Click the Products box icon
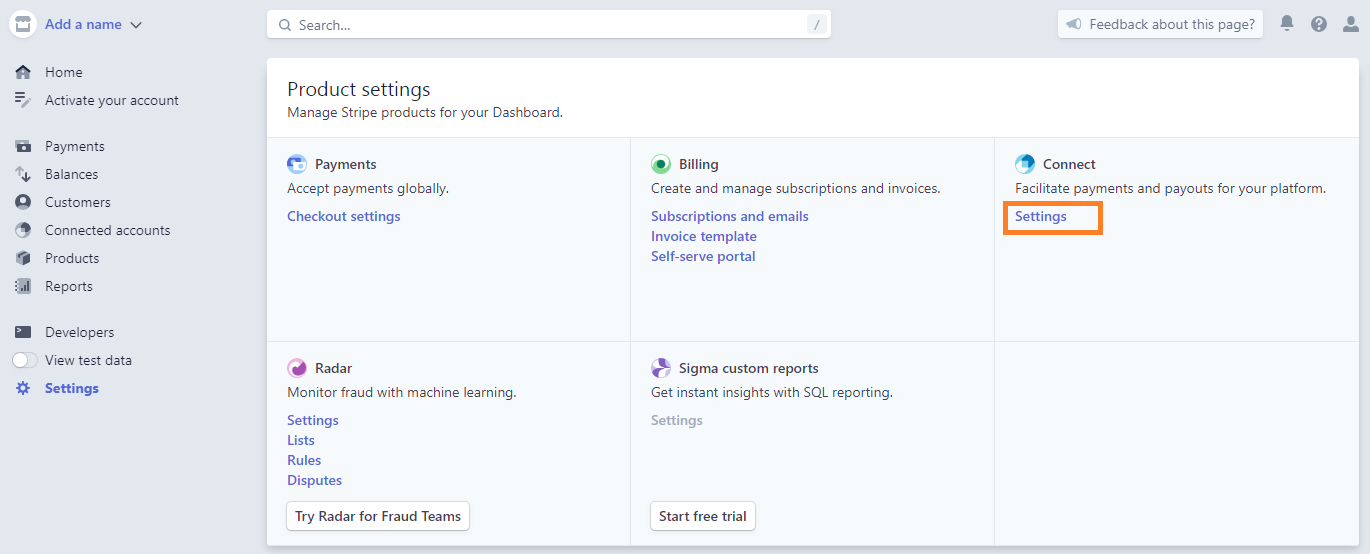 pos(23,258)
